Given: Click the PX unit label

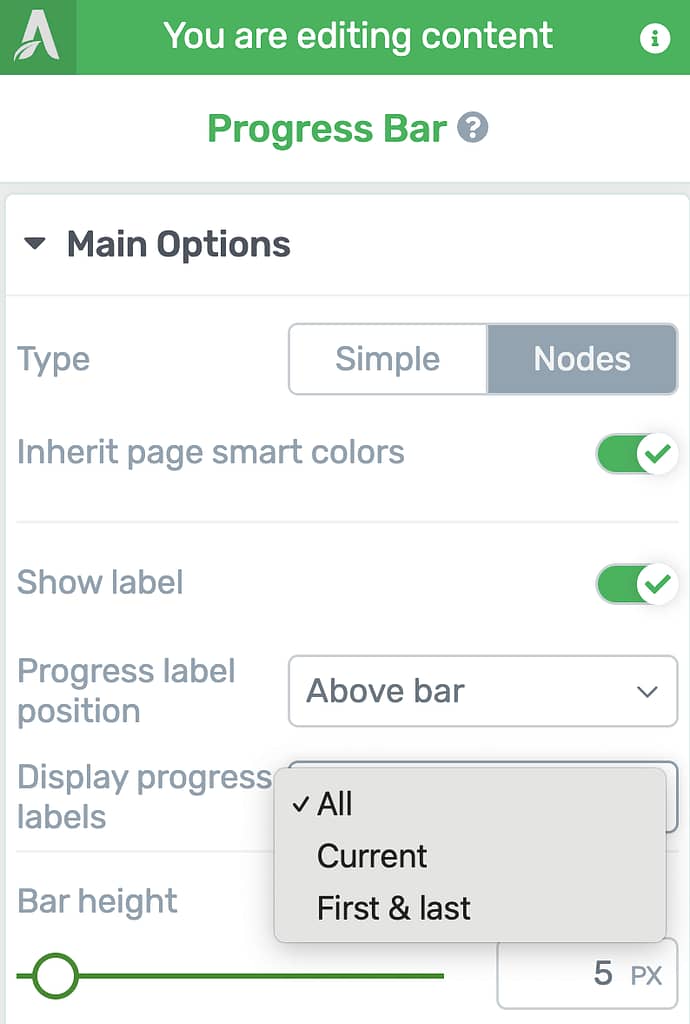Looking at the screenshot, I should point(646,976).
